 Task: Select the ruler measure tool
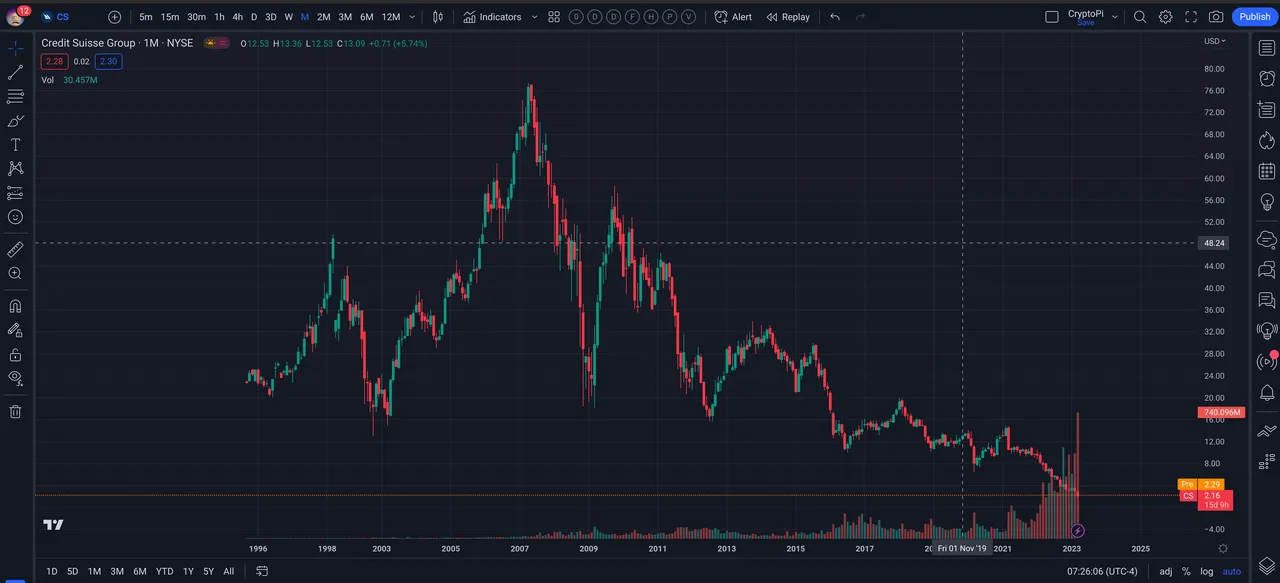click(15, 249)
